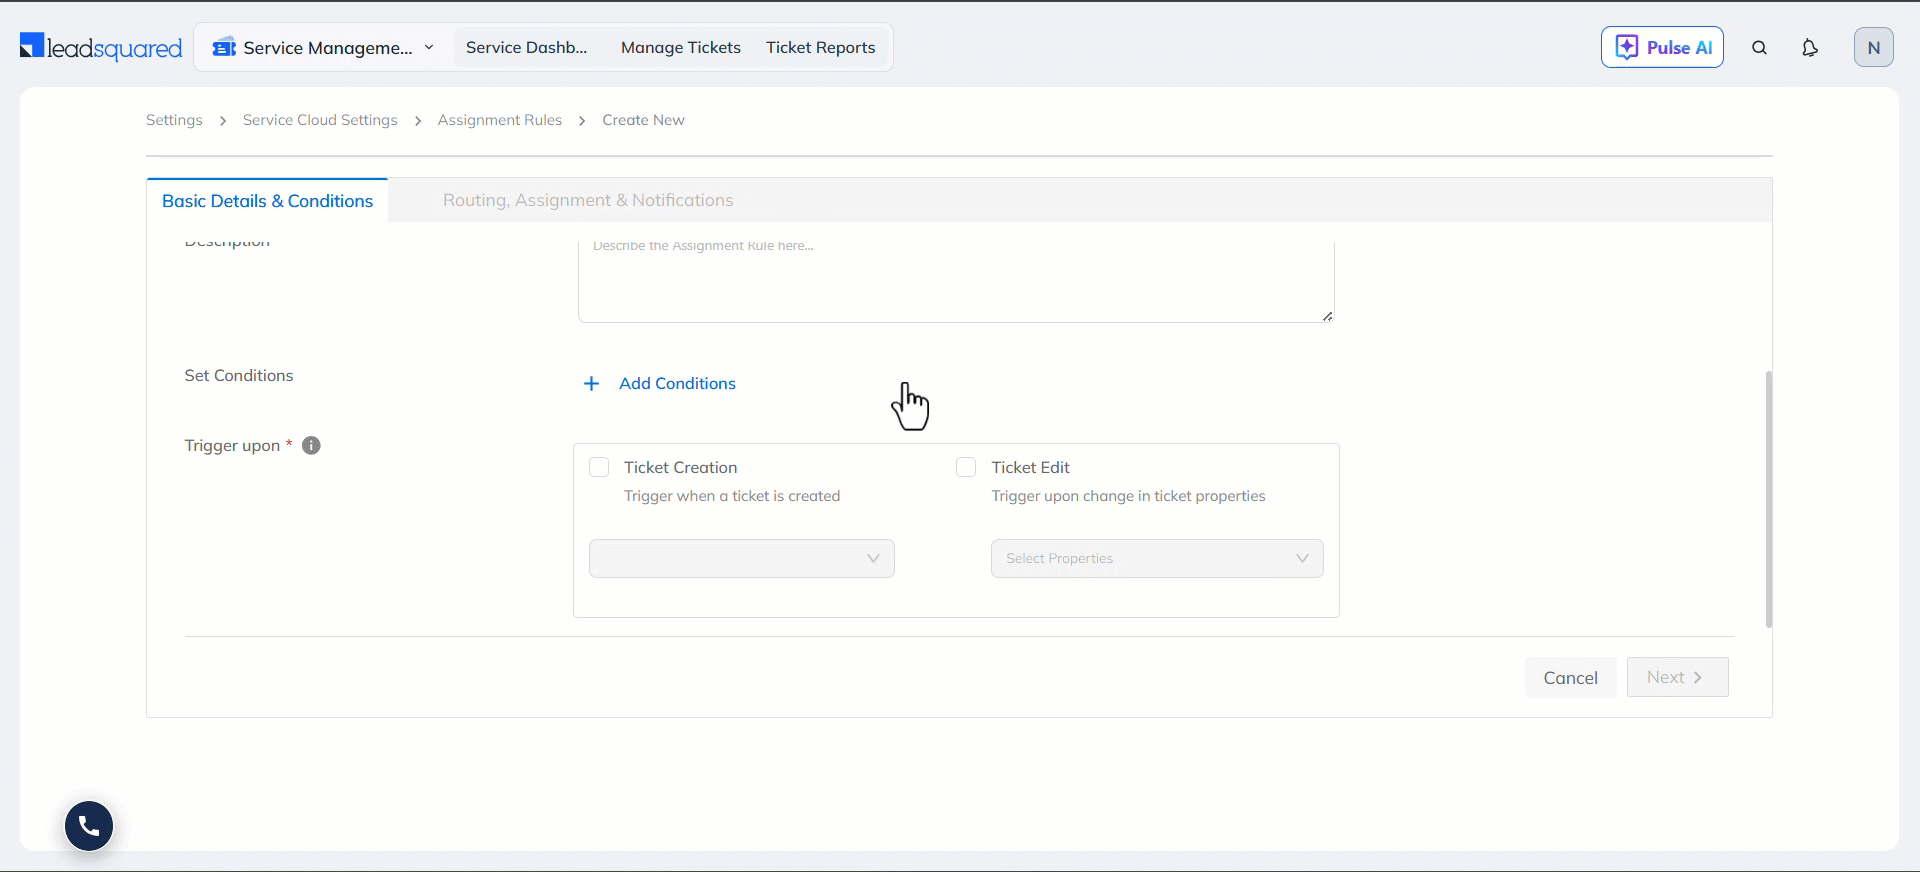Open the notifications bell
The height and width of the screenshot is (872, 1920).
1809,48
